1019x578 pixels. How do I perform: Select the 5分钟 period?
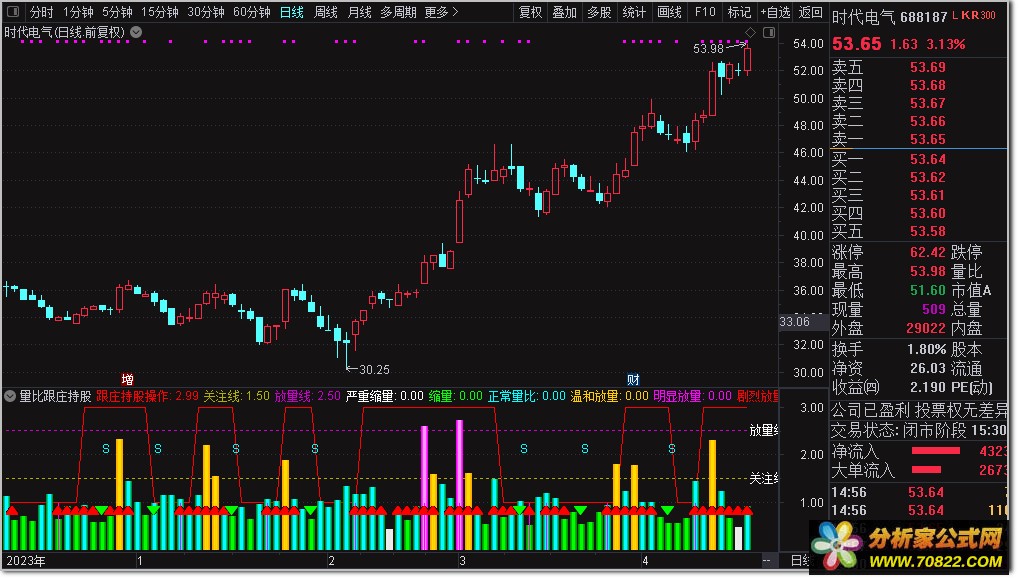(x=118, y=12)
